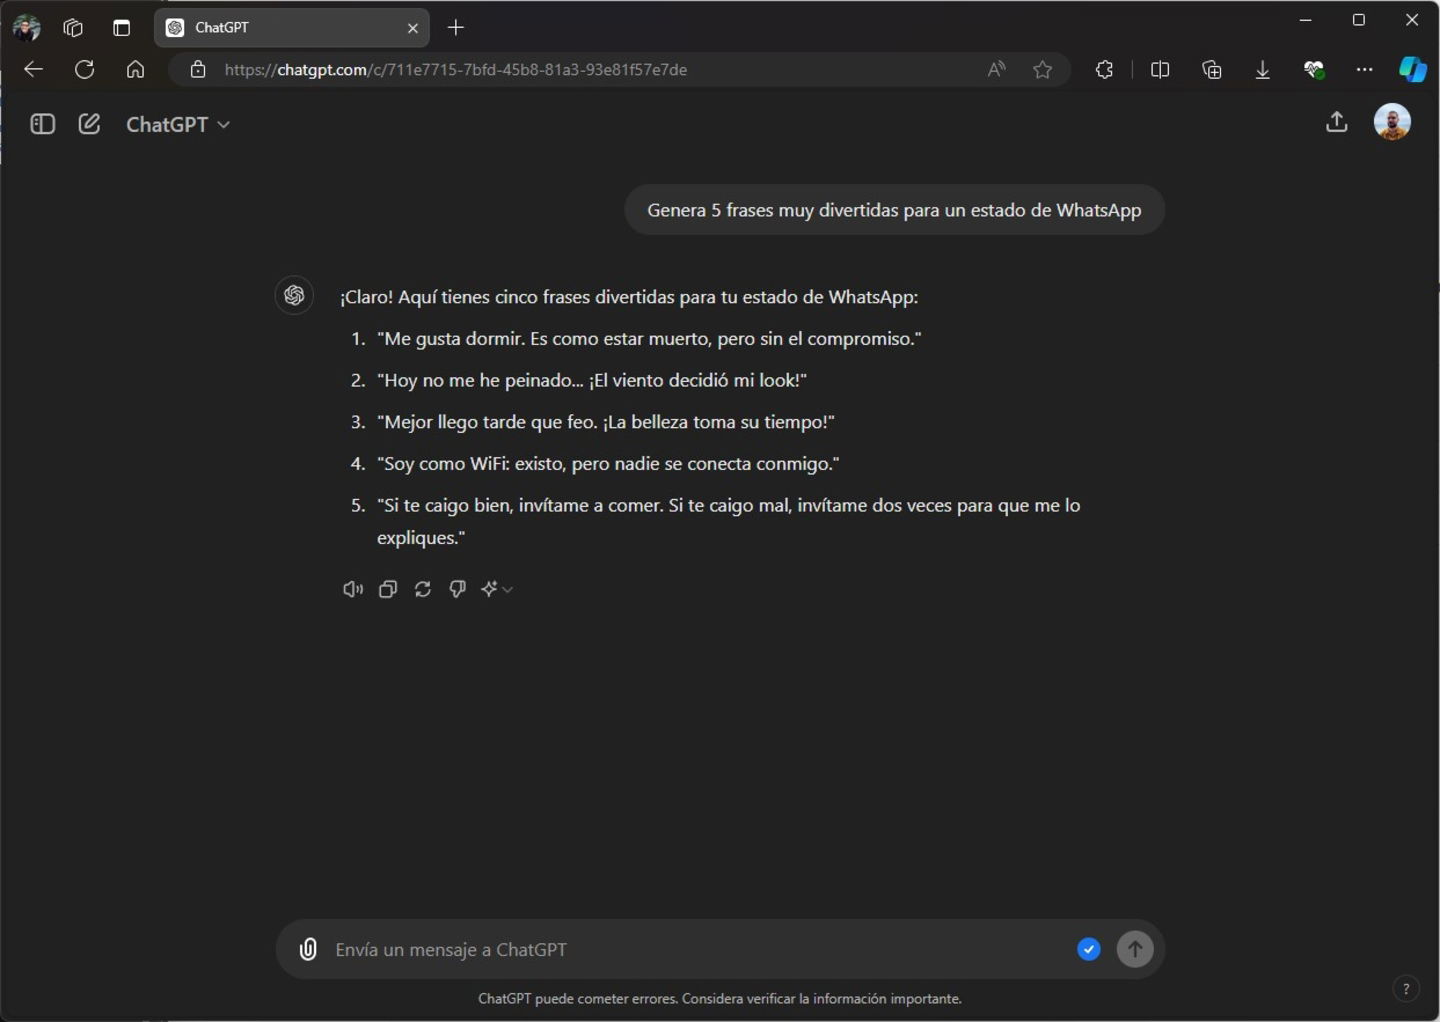Start a new chat with compose icon
Screen dimensions: 1440x1022
pos(89,124)
